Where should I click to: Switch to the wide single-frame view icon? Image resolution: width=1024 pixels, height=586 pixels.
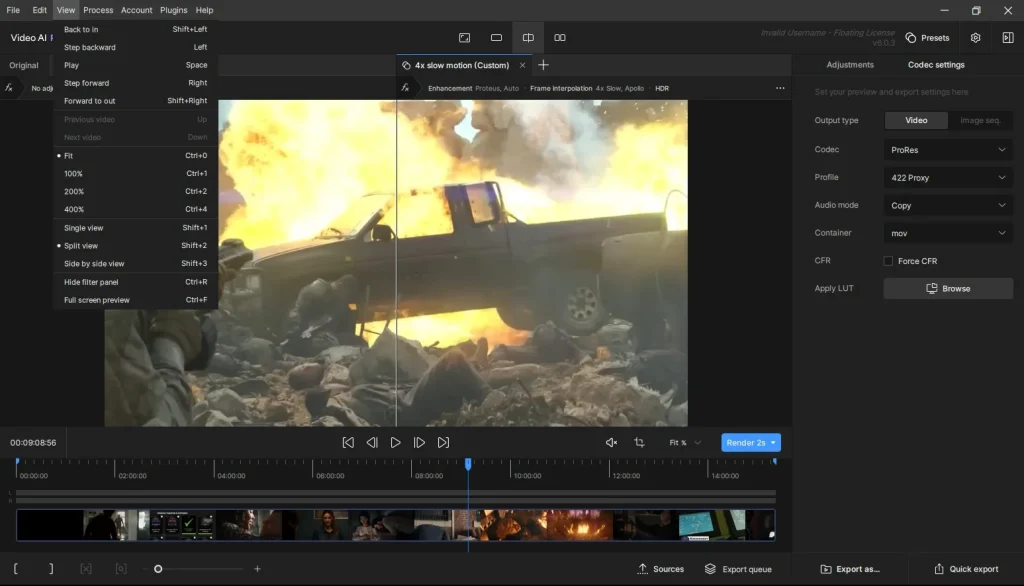[x=496, y=37]
